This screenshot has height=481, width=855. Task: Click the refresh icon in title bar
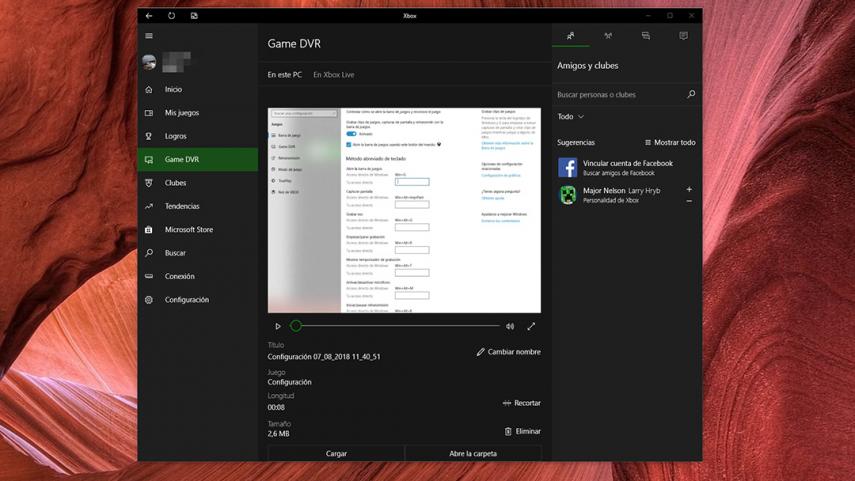coord(171,16)
